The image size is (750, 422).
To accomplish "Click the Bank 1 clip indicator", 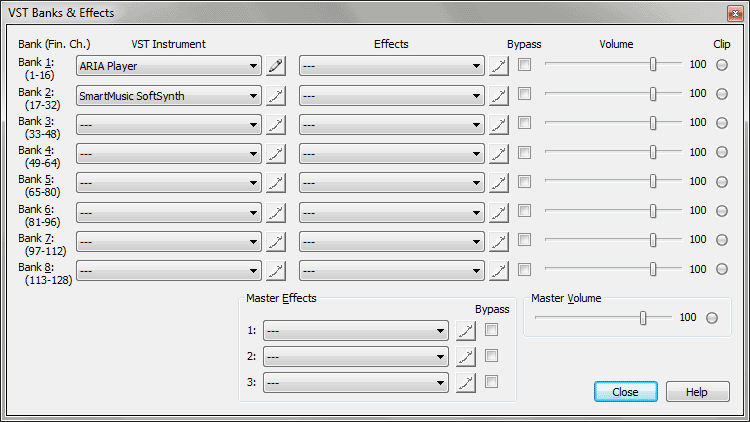I will (722, 65).
